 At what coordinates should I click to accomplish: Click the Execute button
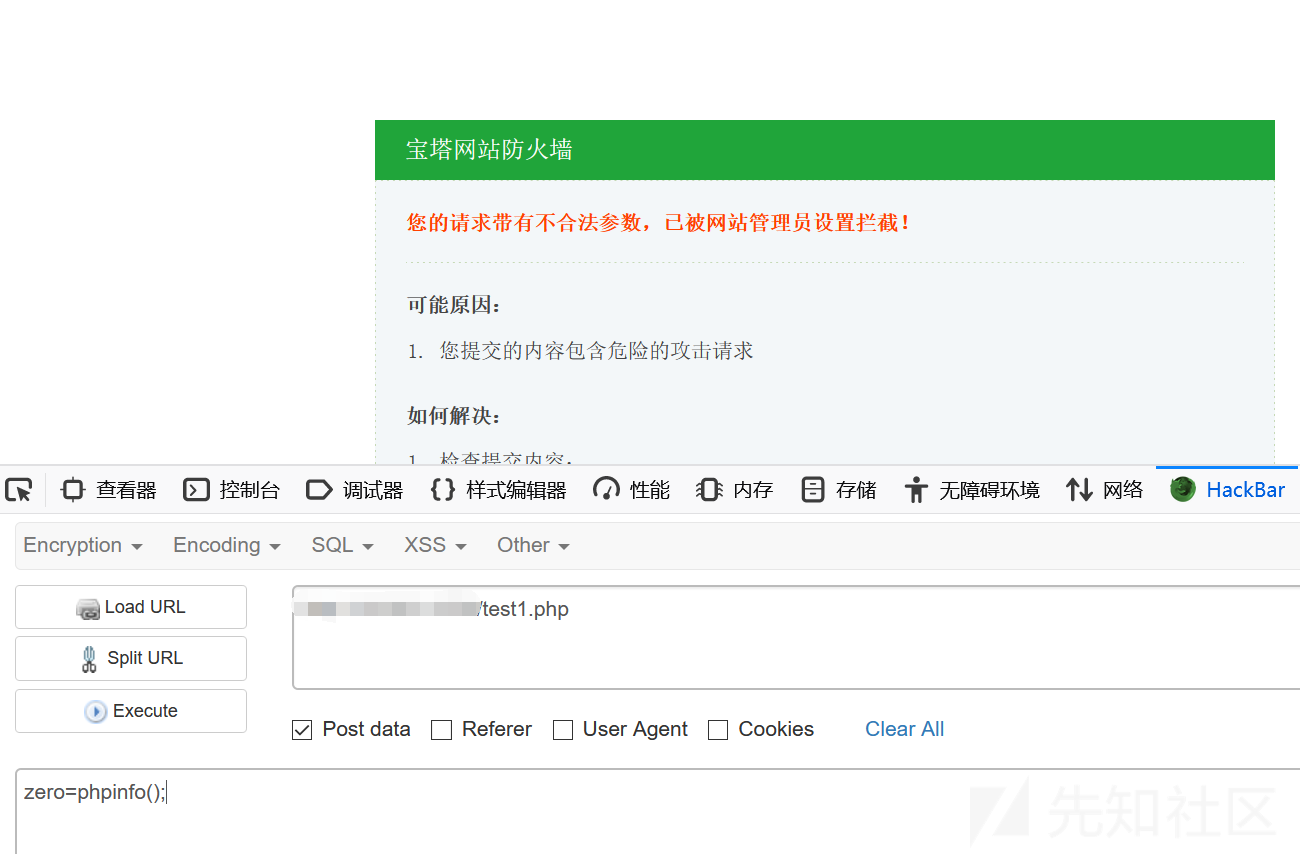tap(131, 711)
